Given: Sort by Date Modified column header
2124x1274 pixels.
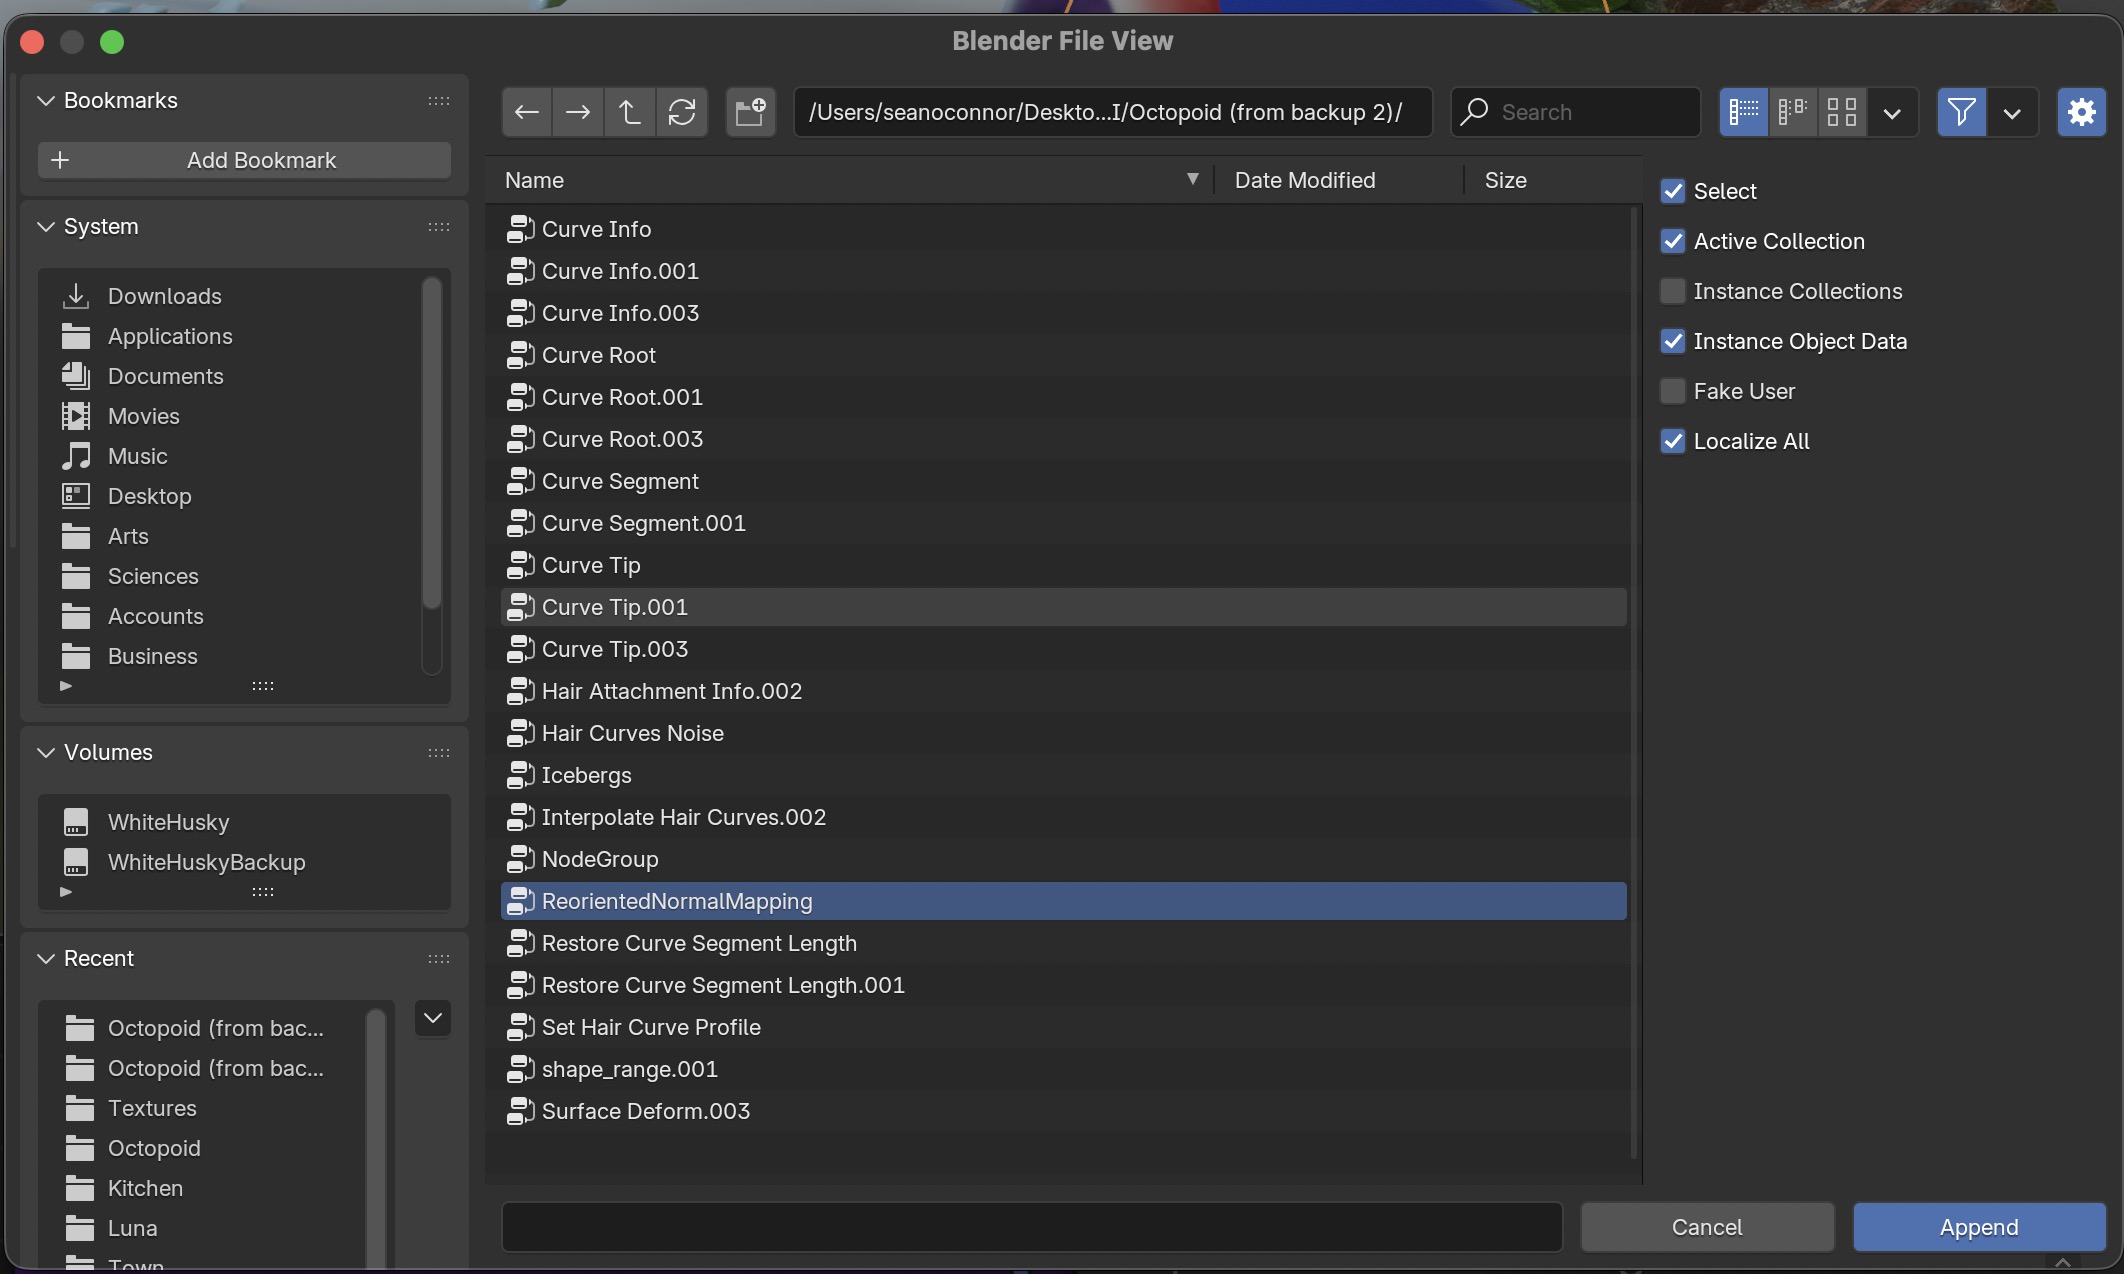Looking at the screenshot, I should 1304,180.
